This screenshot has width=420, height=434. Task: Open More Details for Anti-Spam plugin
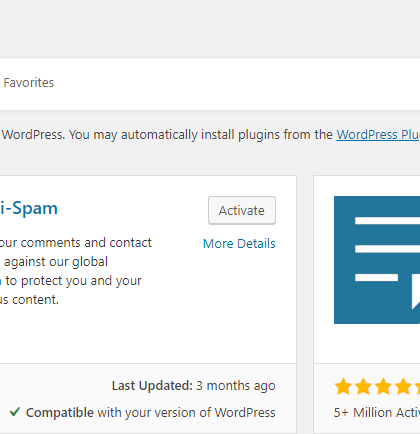click(x=239, y=244)
